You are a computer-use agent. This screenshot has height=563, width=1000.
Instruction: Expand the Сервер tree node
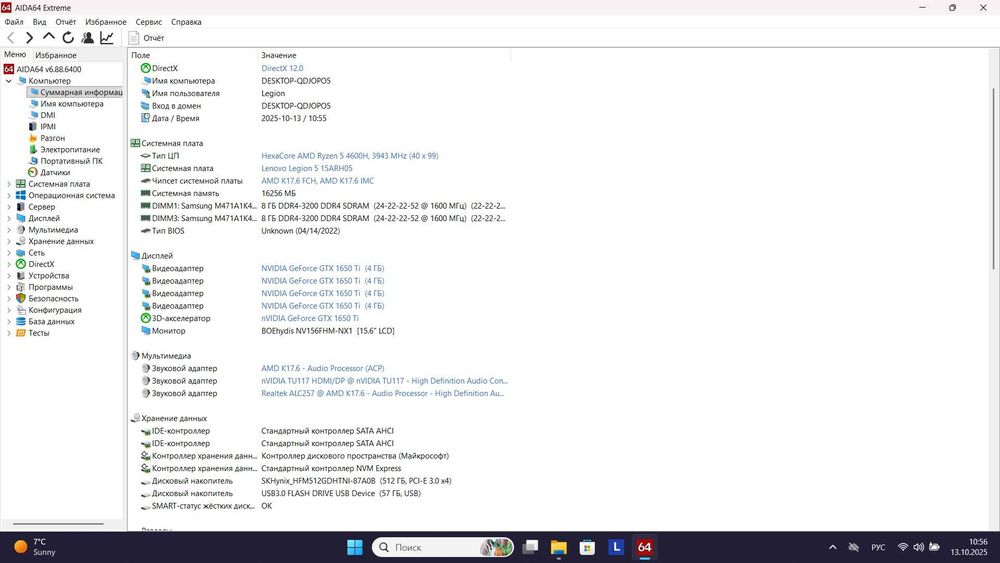[x=8, y=207]
